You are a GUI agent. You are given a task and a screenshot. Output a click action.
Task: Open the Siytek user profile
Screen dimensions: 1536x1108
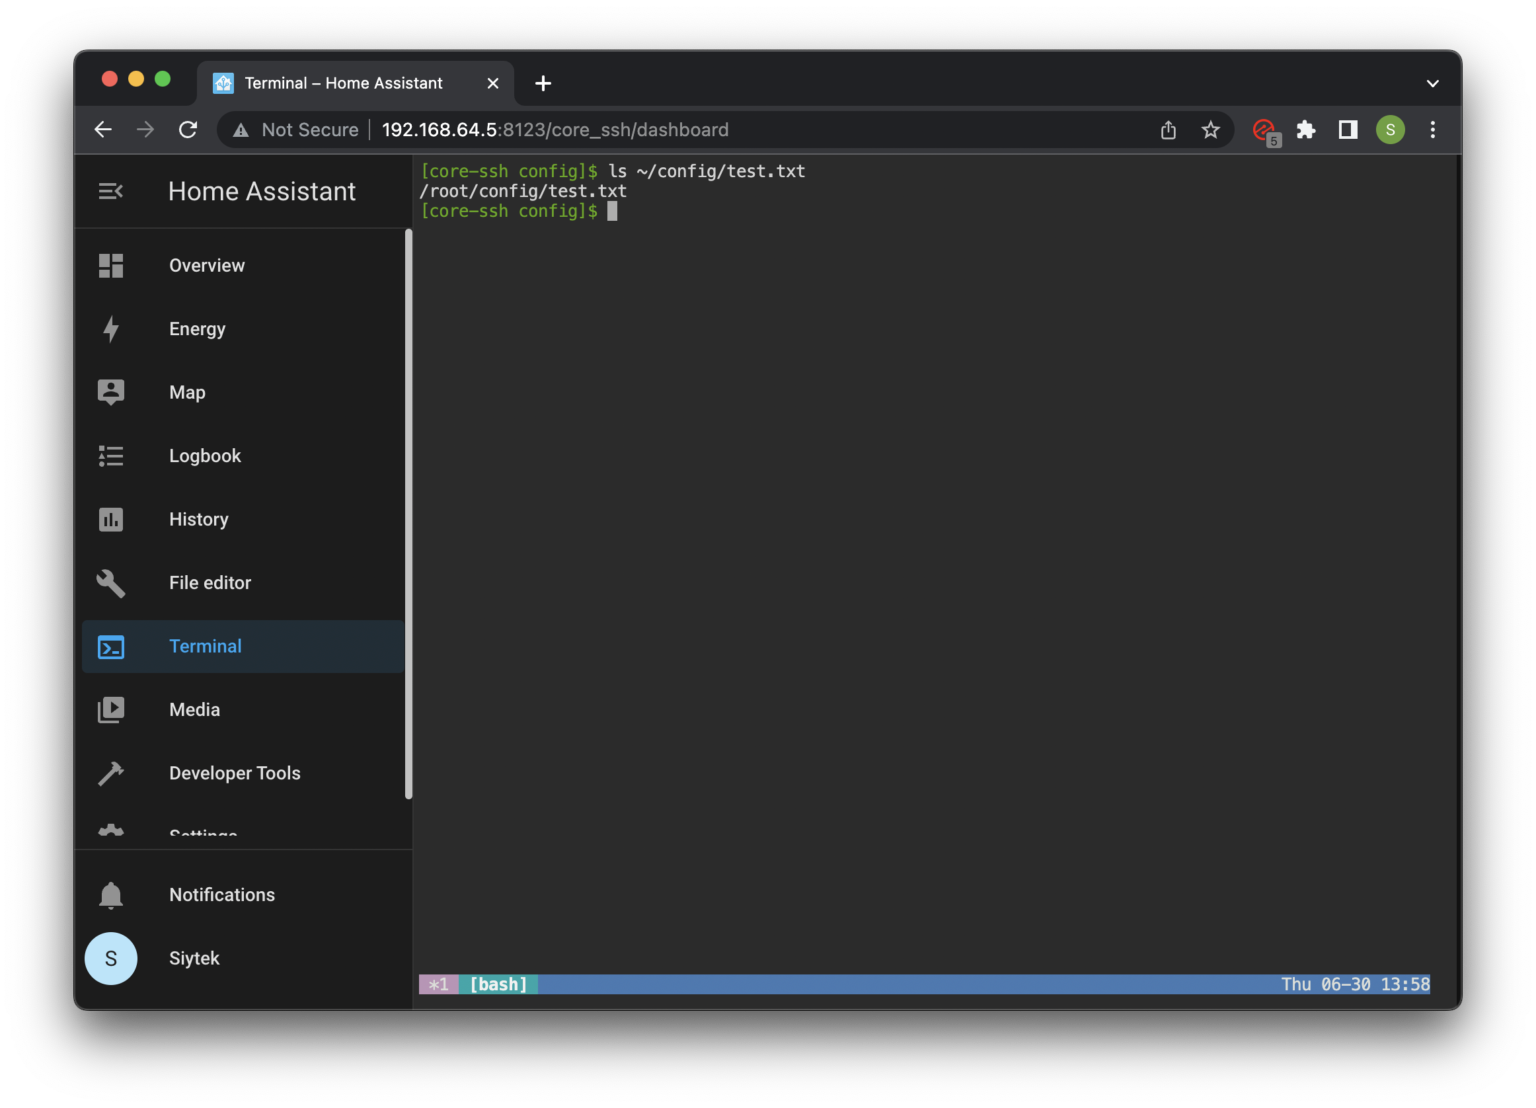(x=111, y=958)
